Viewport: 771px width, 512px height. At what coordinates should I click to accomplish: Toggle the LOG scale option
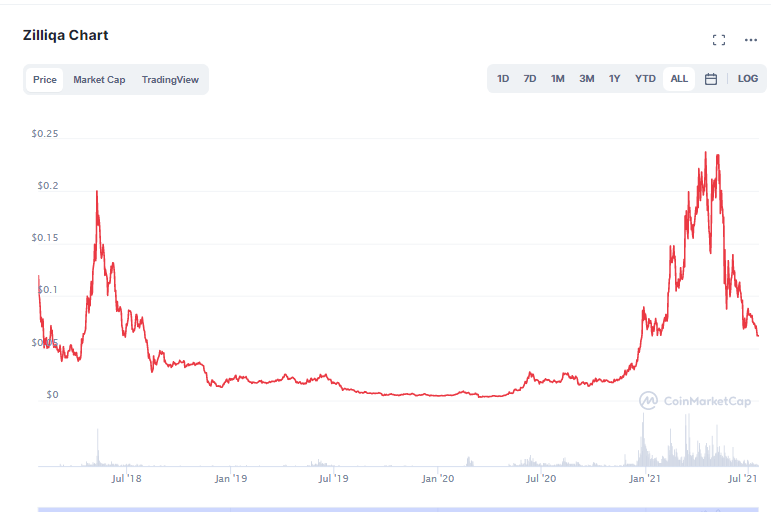tap(747, 79)
